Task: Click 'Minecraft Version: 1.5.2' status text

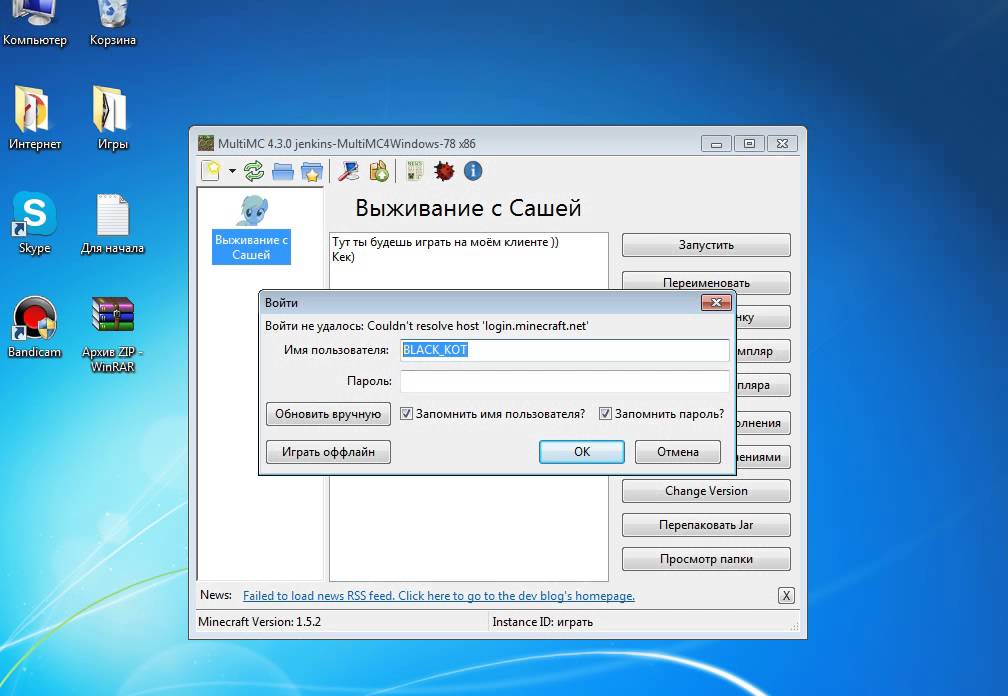Action: coord(259,621)
